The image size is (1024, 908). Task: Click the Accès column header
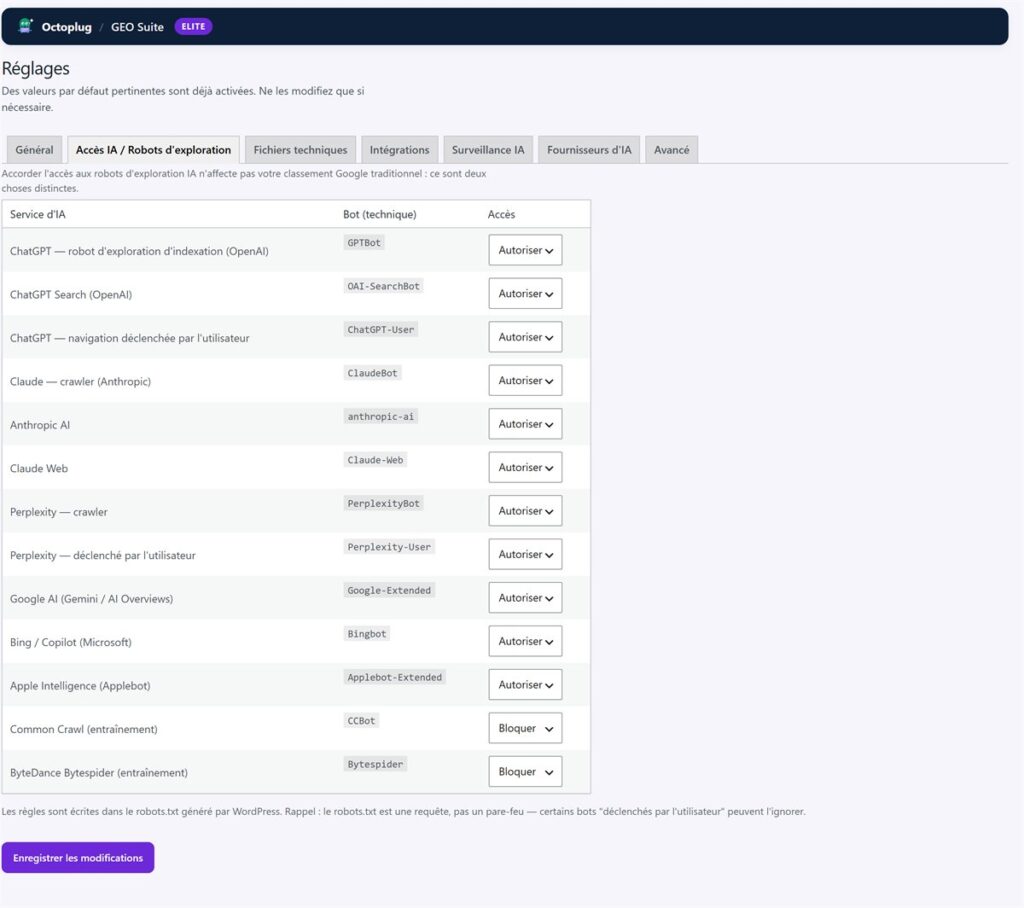(x=502, y=214)
